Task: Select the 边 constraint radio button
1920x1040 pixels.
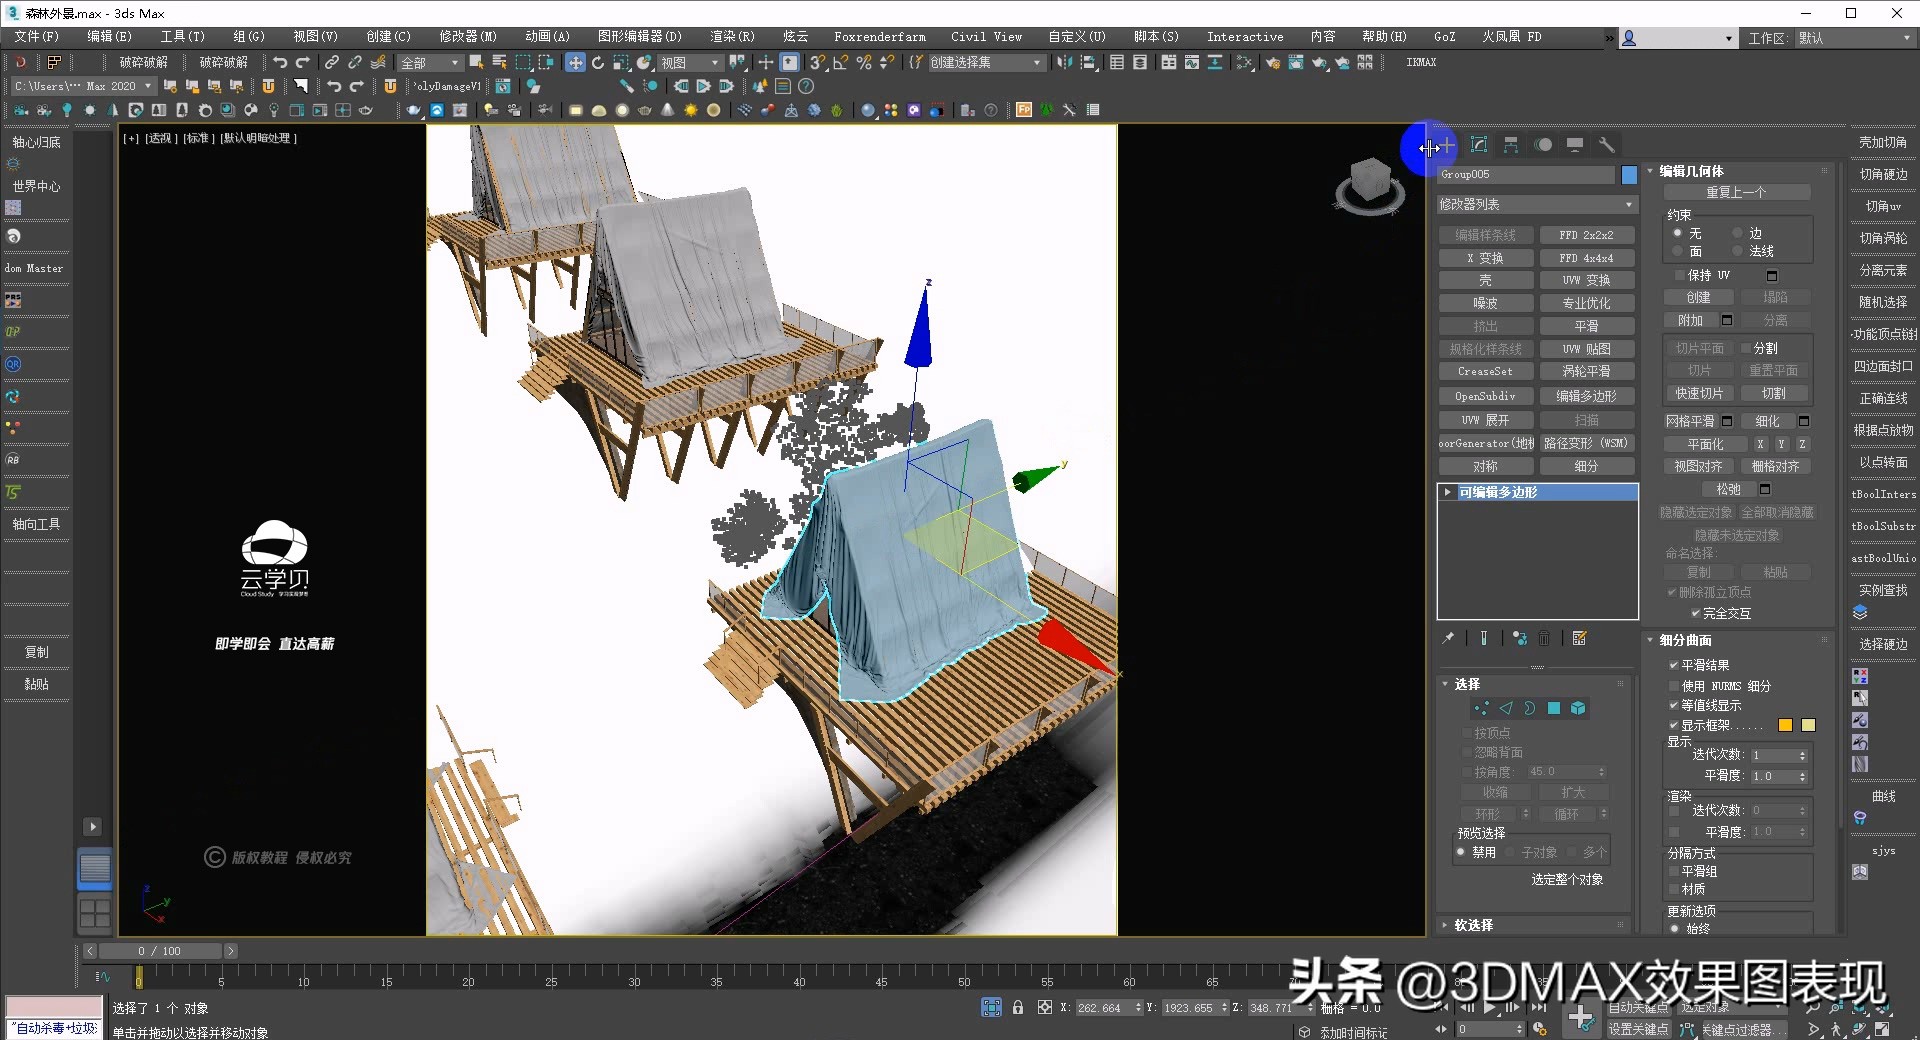Action: pyautogui.click(x=1738, y=233)
